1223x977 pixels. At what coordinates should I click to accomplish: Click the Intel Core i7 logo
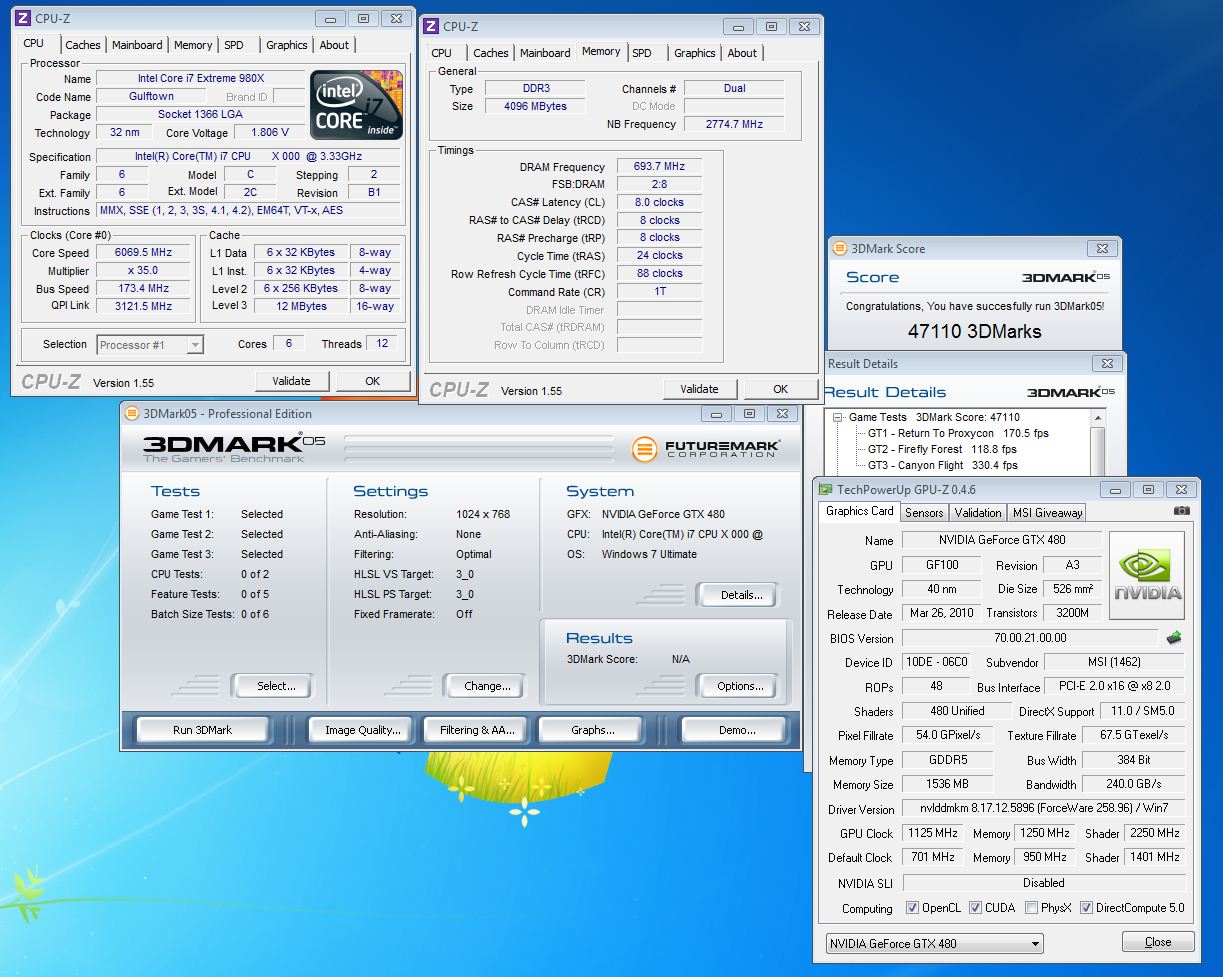[357, 105]
